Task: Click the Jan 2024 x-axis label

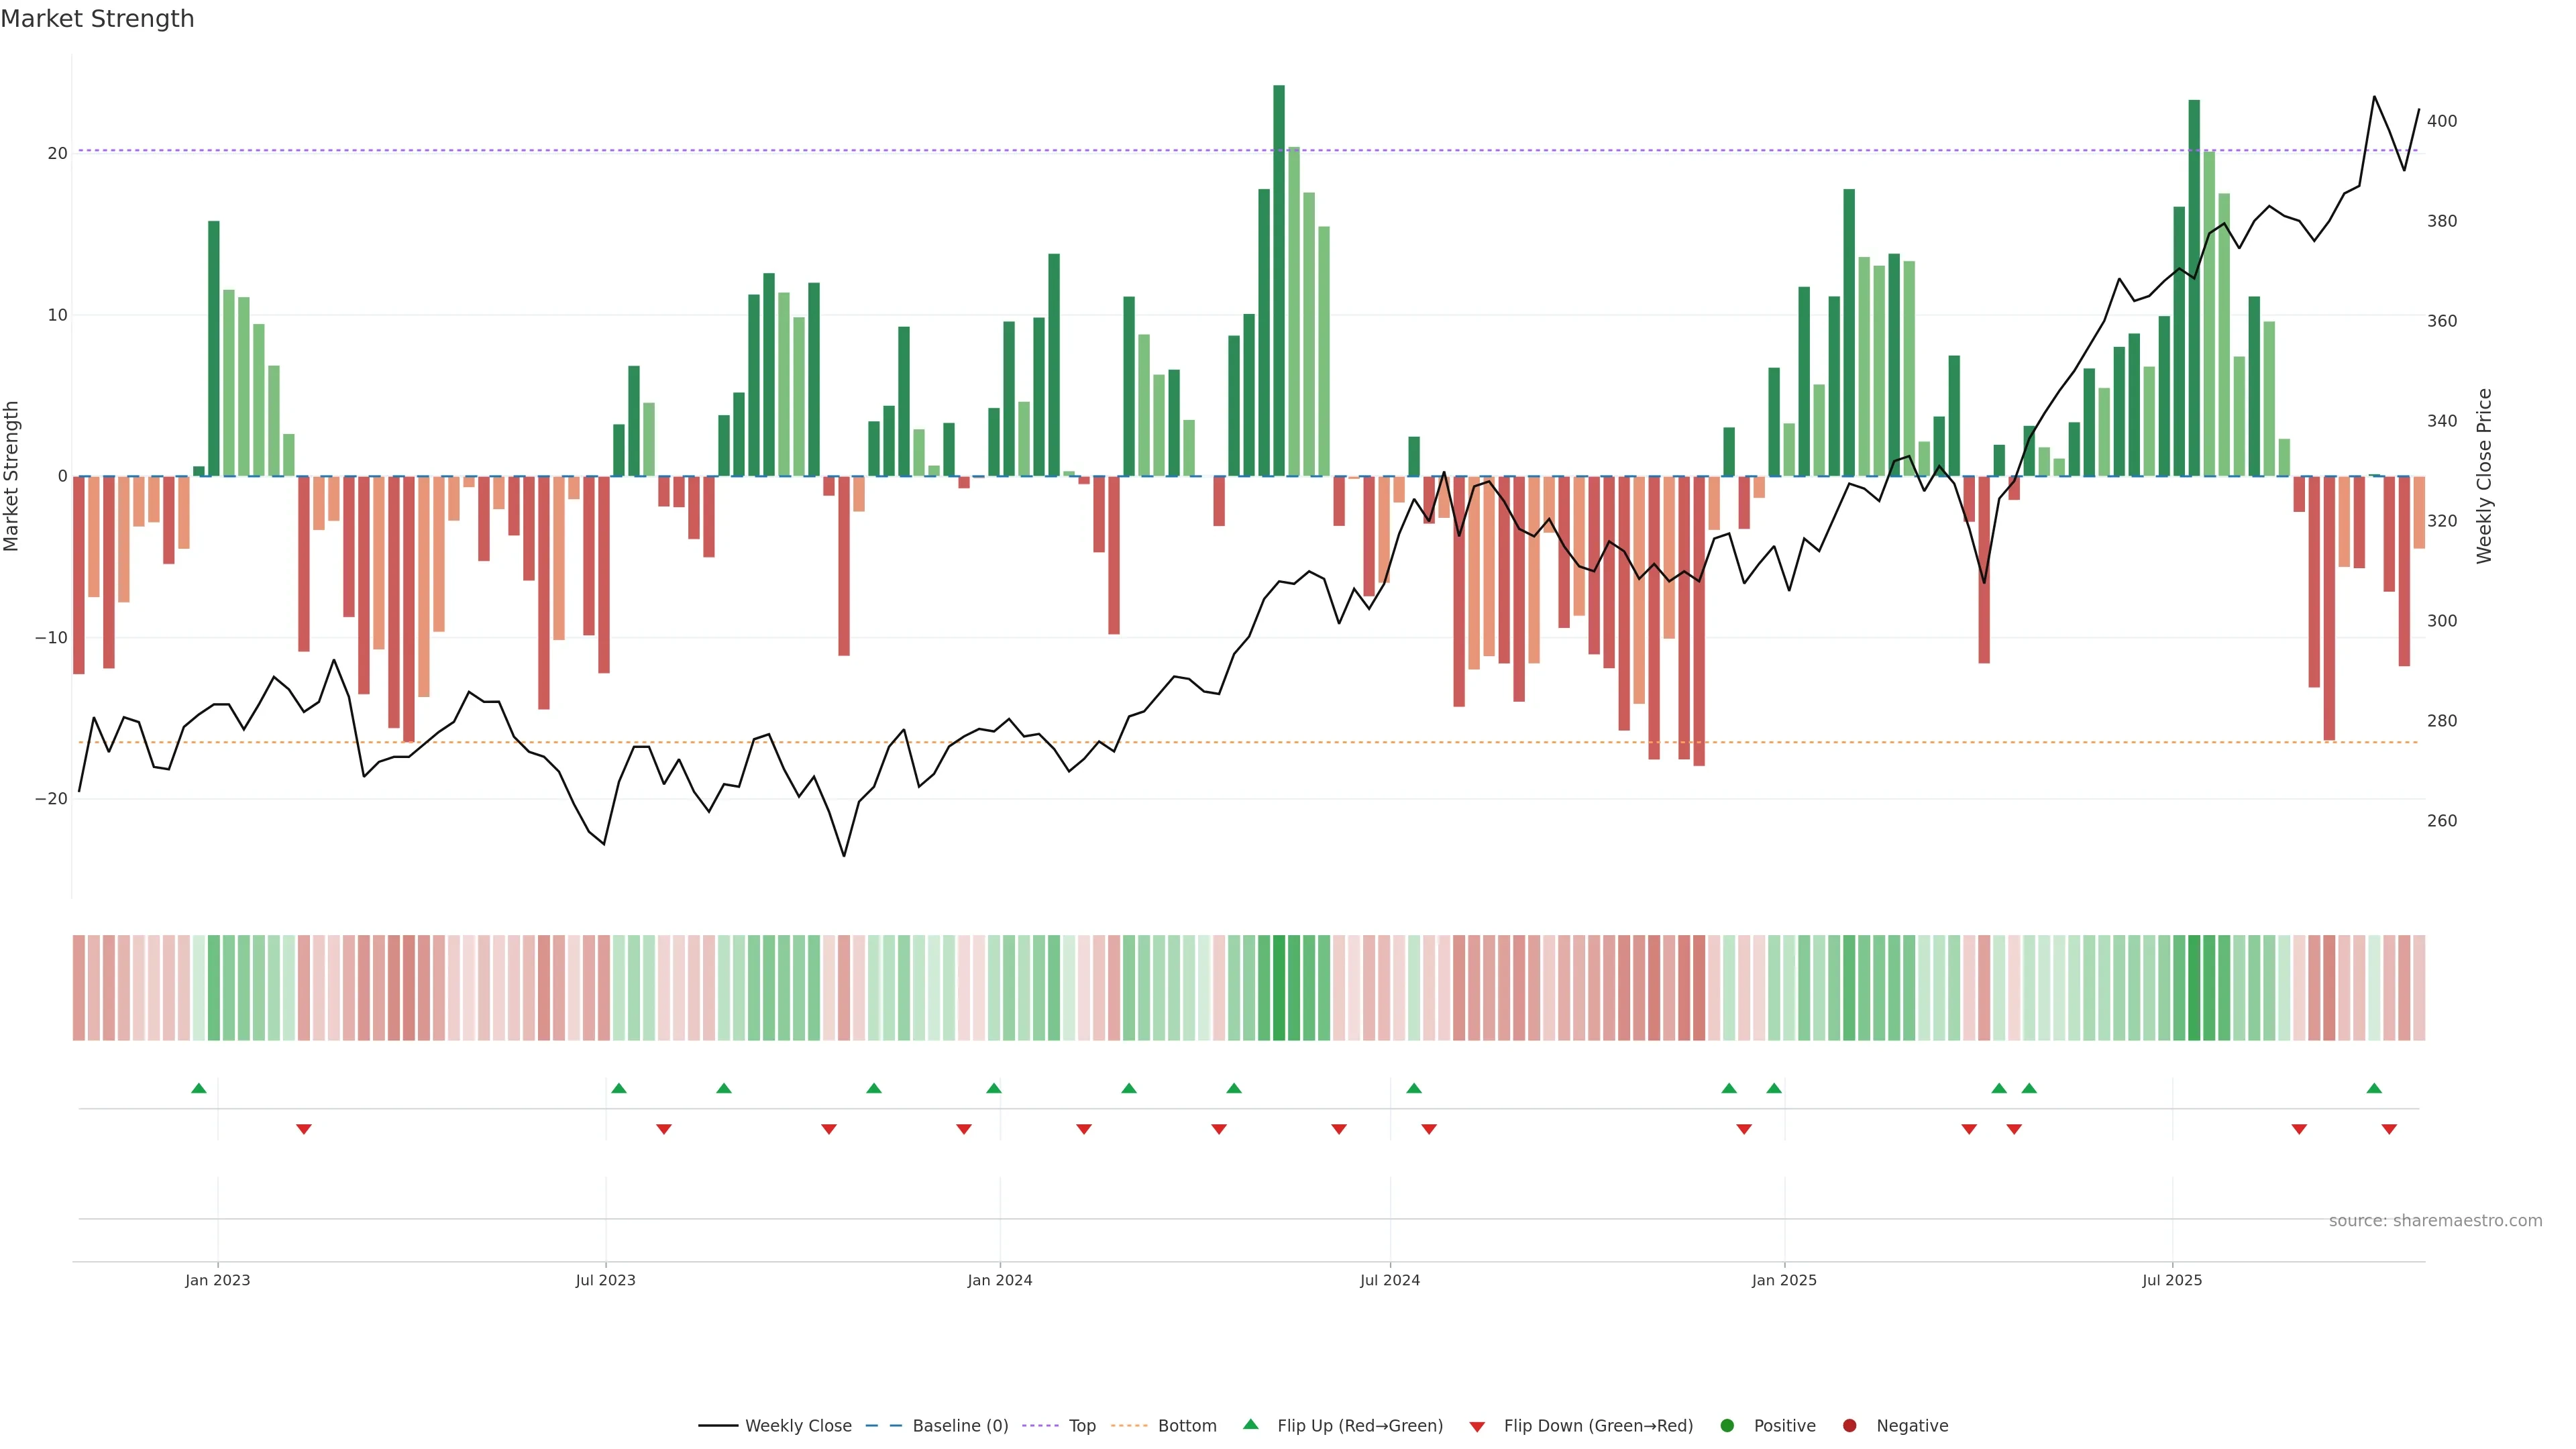Action: tap(1000, 1280)
